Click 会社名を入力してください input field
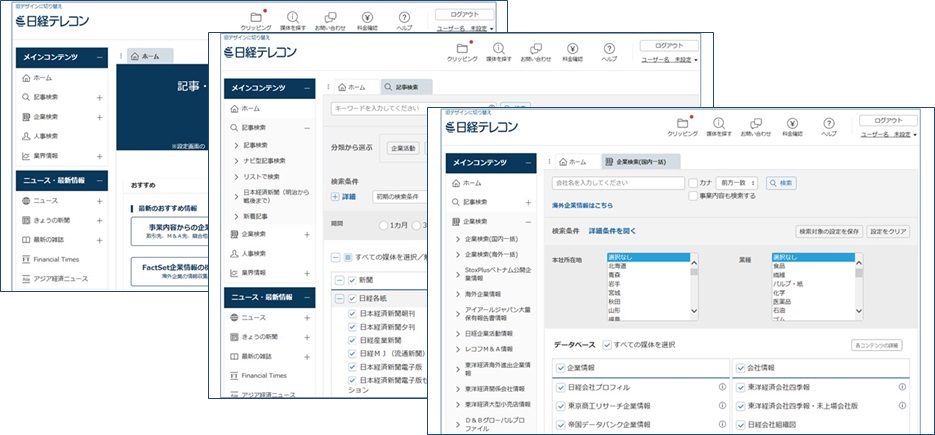The image size is (935, 435). (618, 183)
